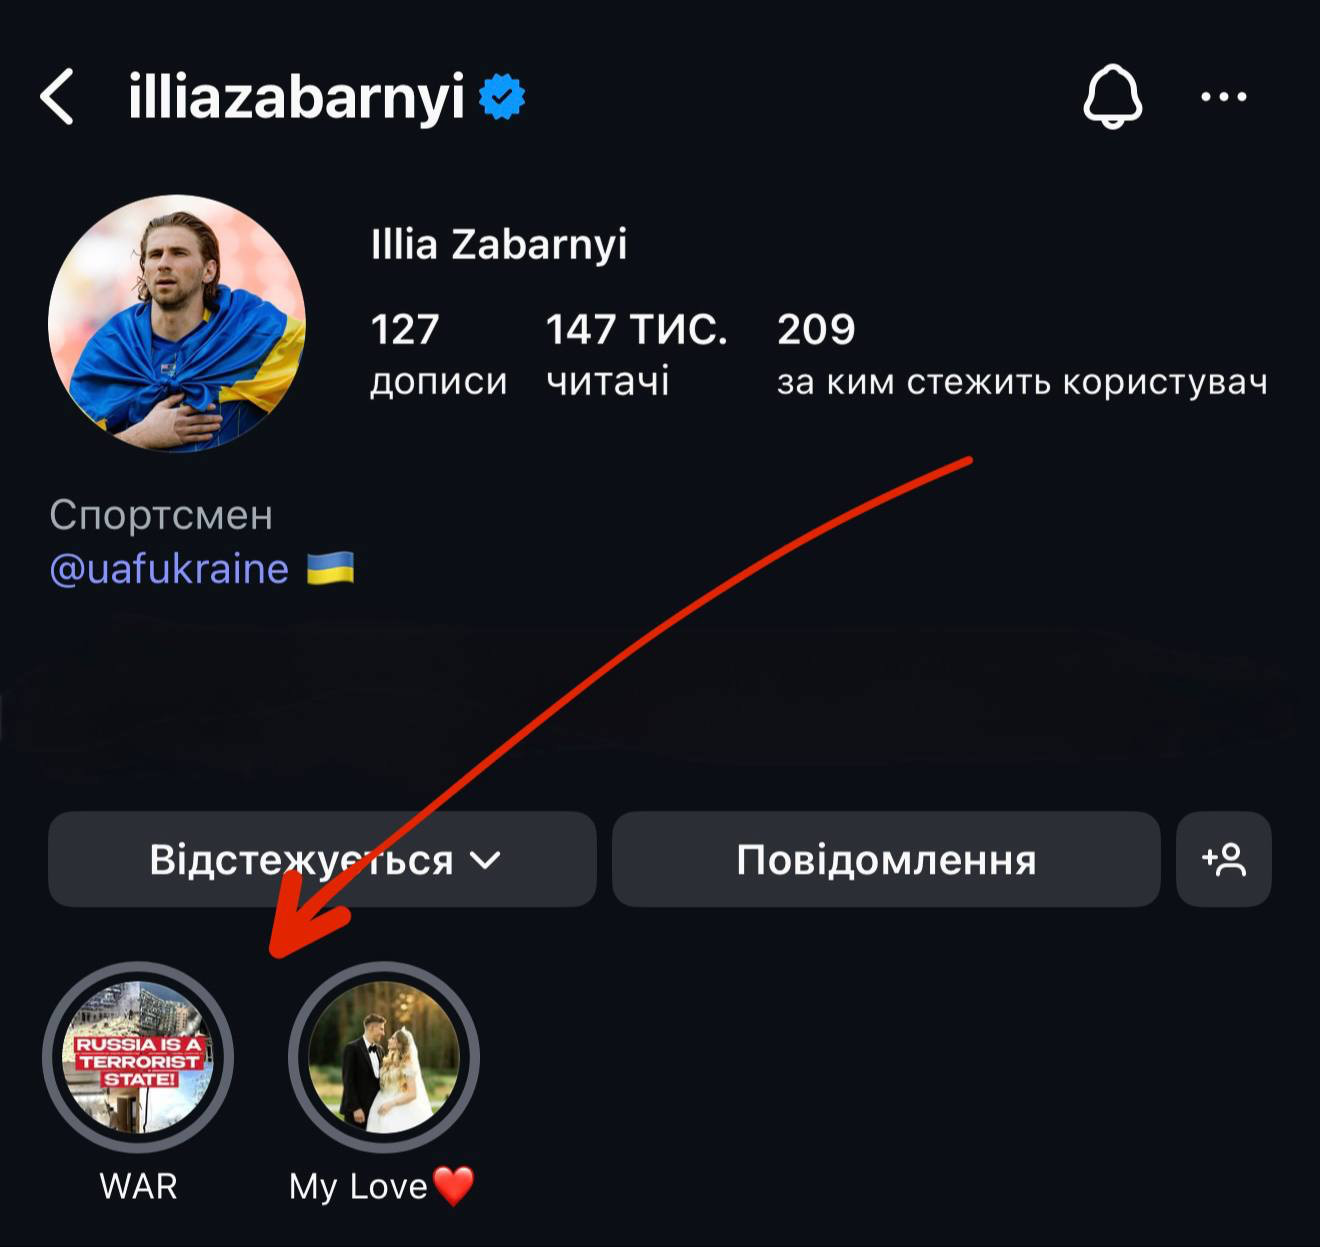1320x1247 pixels.
Task: Tap the illiazabarnyi username header
Action: click(296, 97)
